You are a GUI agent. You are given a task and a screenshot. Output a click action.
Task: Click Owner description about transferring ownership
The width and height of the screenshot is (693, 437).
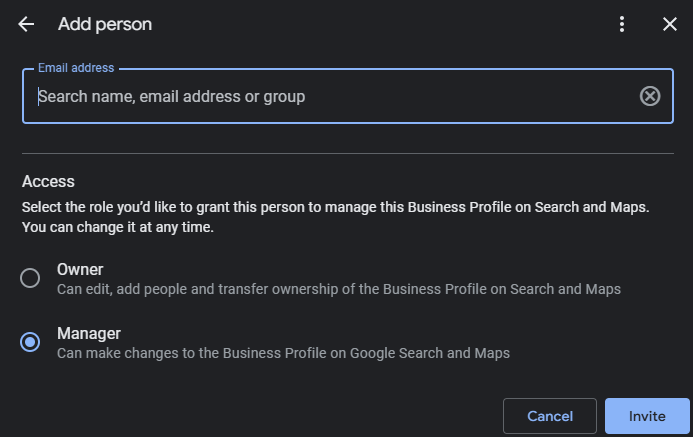pos(339,289)
